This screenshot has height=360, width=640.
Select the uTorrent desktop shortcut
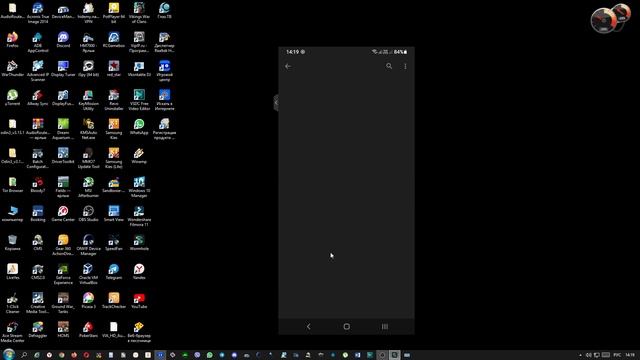13,98
